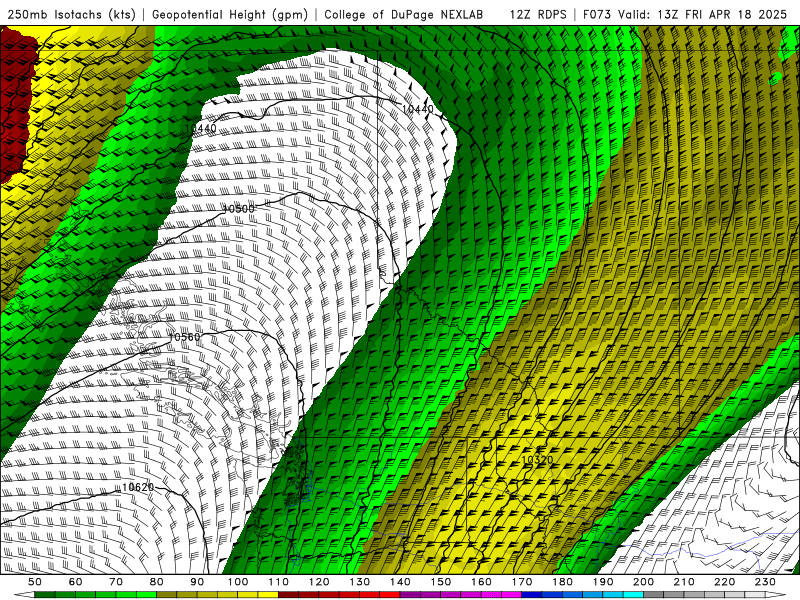Click the 130 value on the color scale

[x=360, y=582]
